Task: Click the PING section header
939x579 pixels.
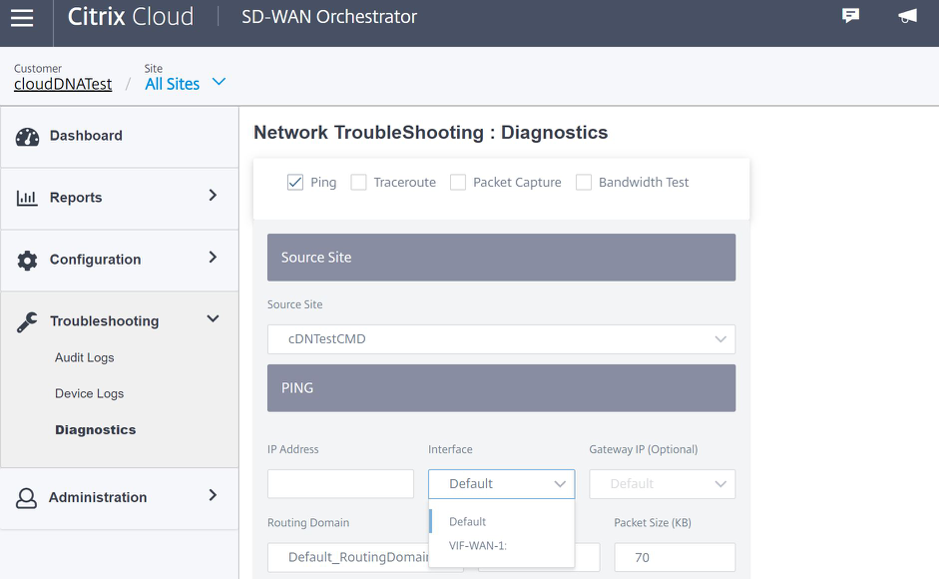Action: click(501, 388)
